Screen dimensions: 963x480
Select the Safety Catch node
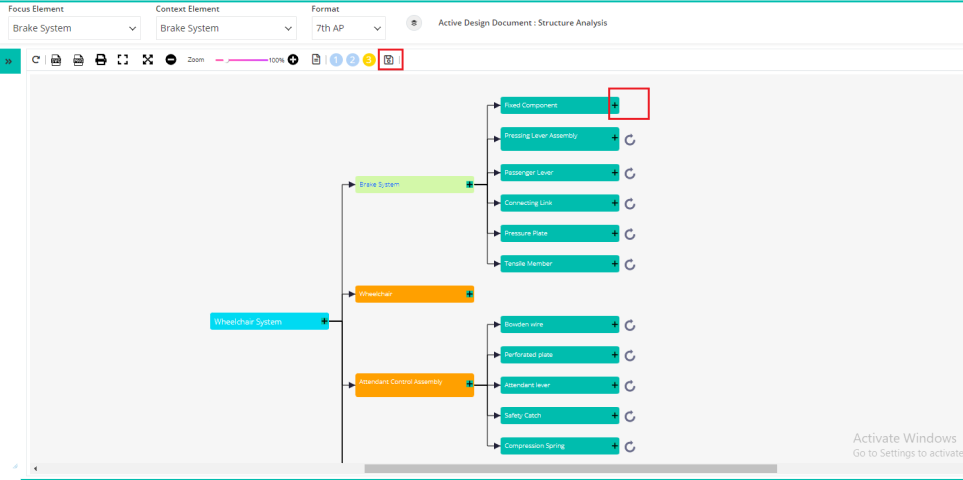[559, 416]
